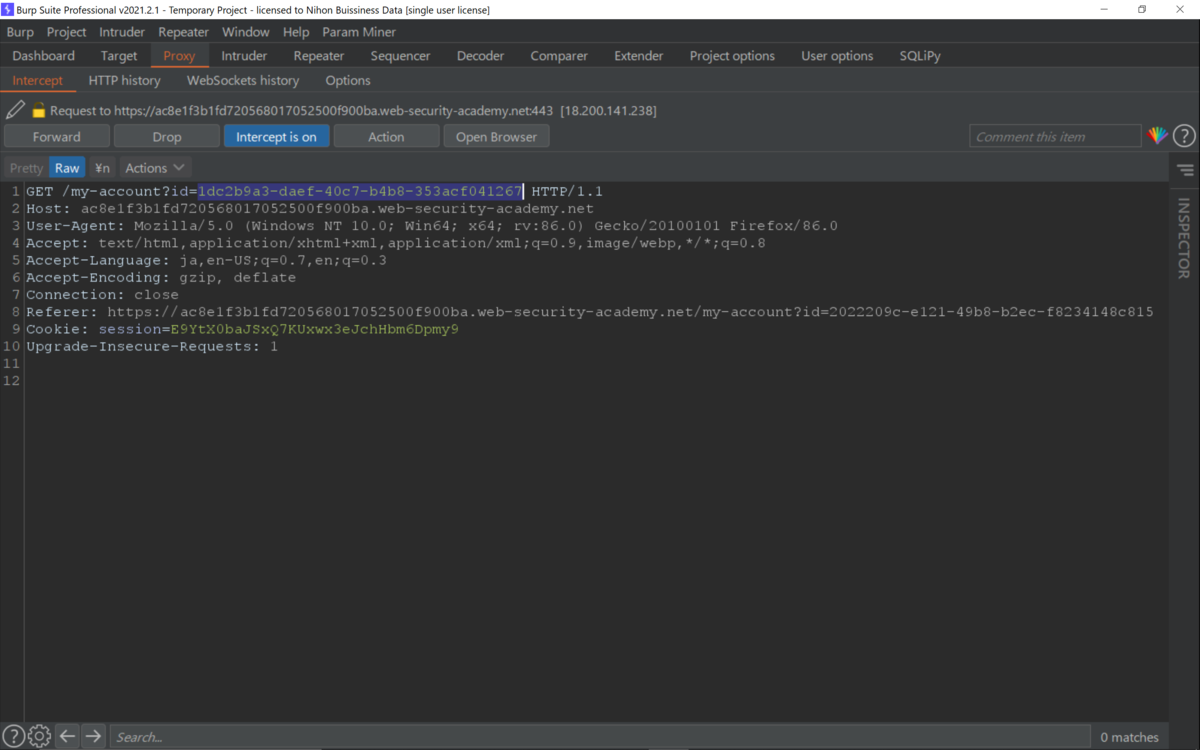Click the Comment this item field
The height and width of the screenshot is (750, 1200).
pyautogui.click(x=1055, y=136)
